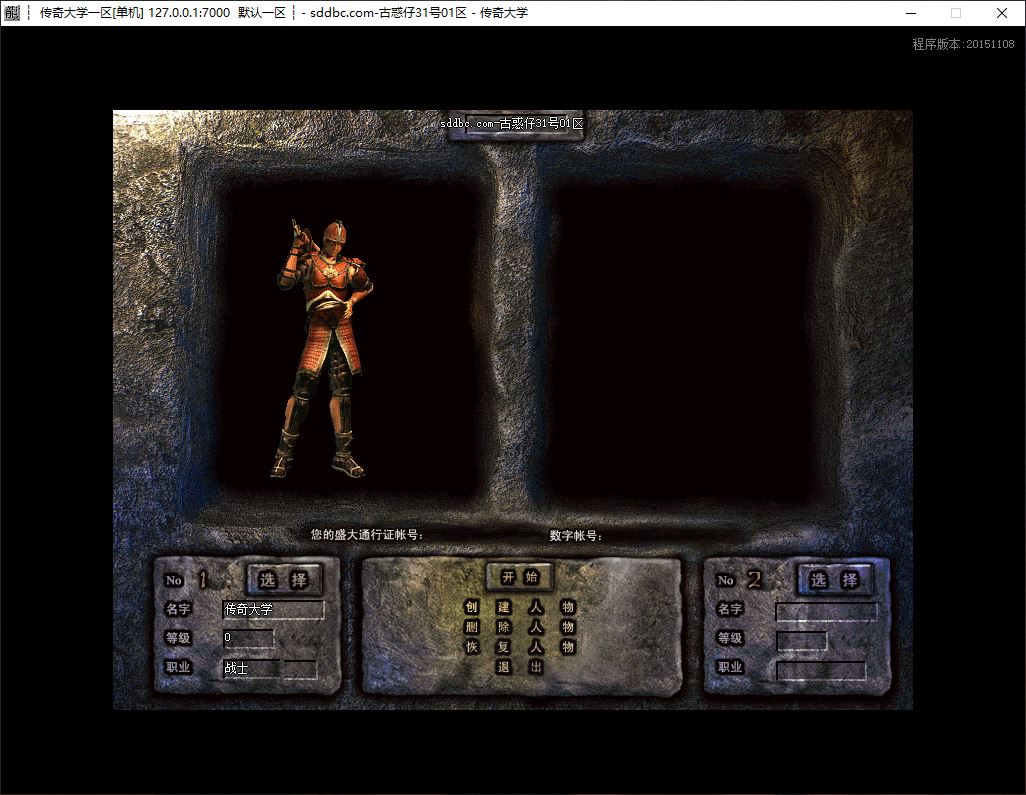Click the empty 职业 field in slot 2
The image size is (1026, 795).
(x=821, y=671)
